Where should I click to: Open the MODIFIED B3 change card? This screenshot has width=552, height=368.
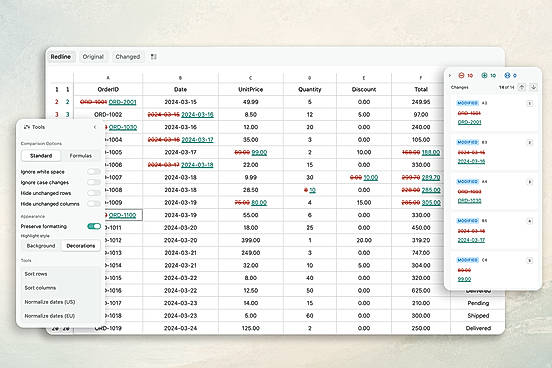(x=494, y=152)
